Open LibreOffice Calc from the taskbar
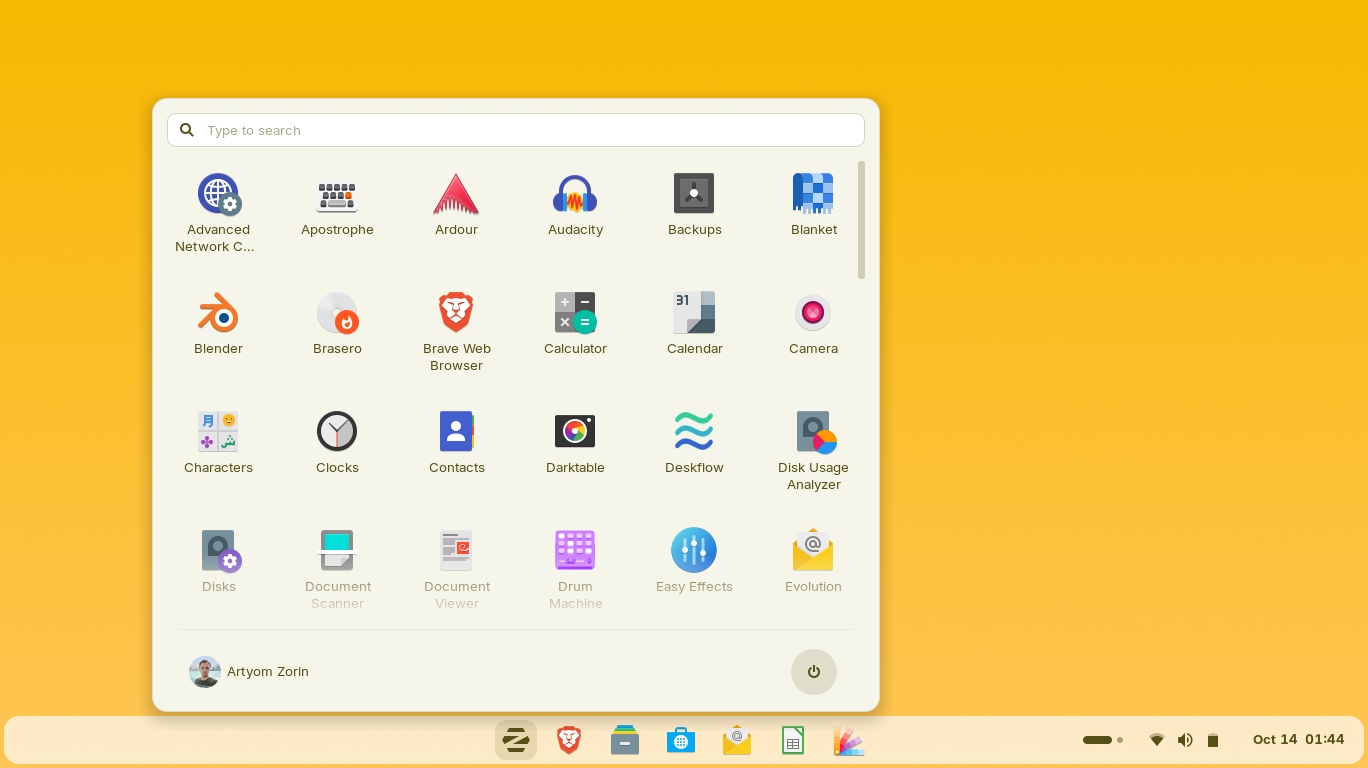Image resolution: width=1368 pixels, height=768 pixels. click(792, 740)
